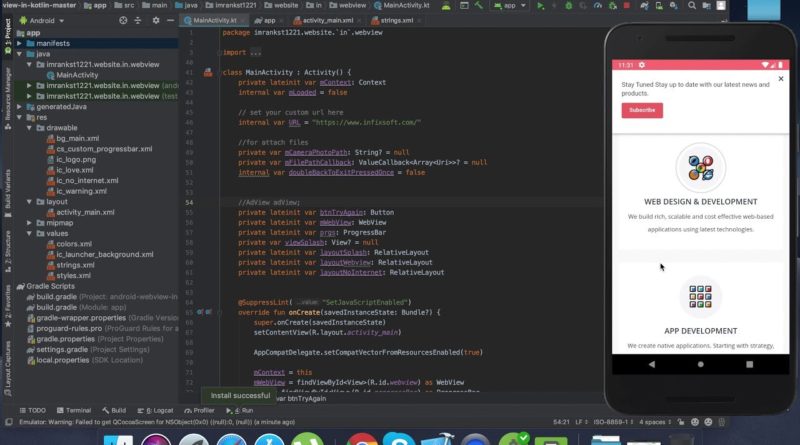Click the scroll-from-source target icon
This screenshot has height=445, width=800.
click(123, 20)
